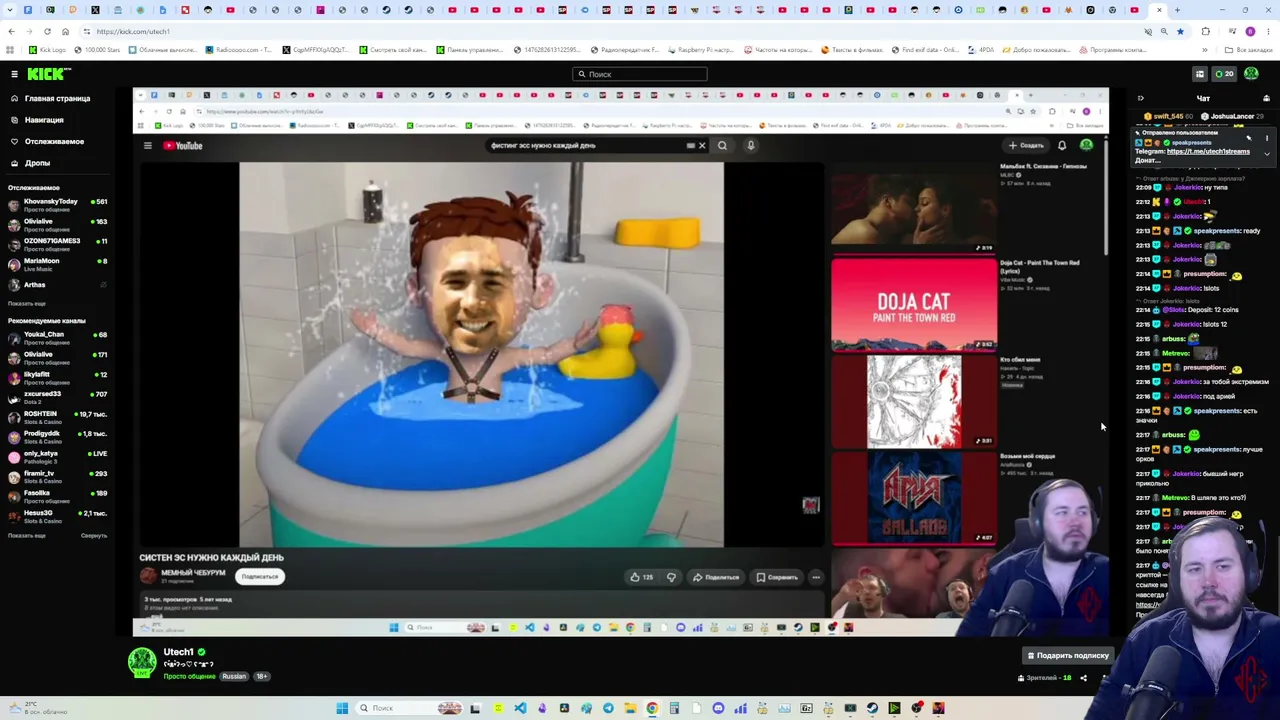Open the Windows Start menu
The height and width of the screenshot is (720, 1280).
pos(342,708)
